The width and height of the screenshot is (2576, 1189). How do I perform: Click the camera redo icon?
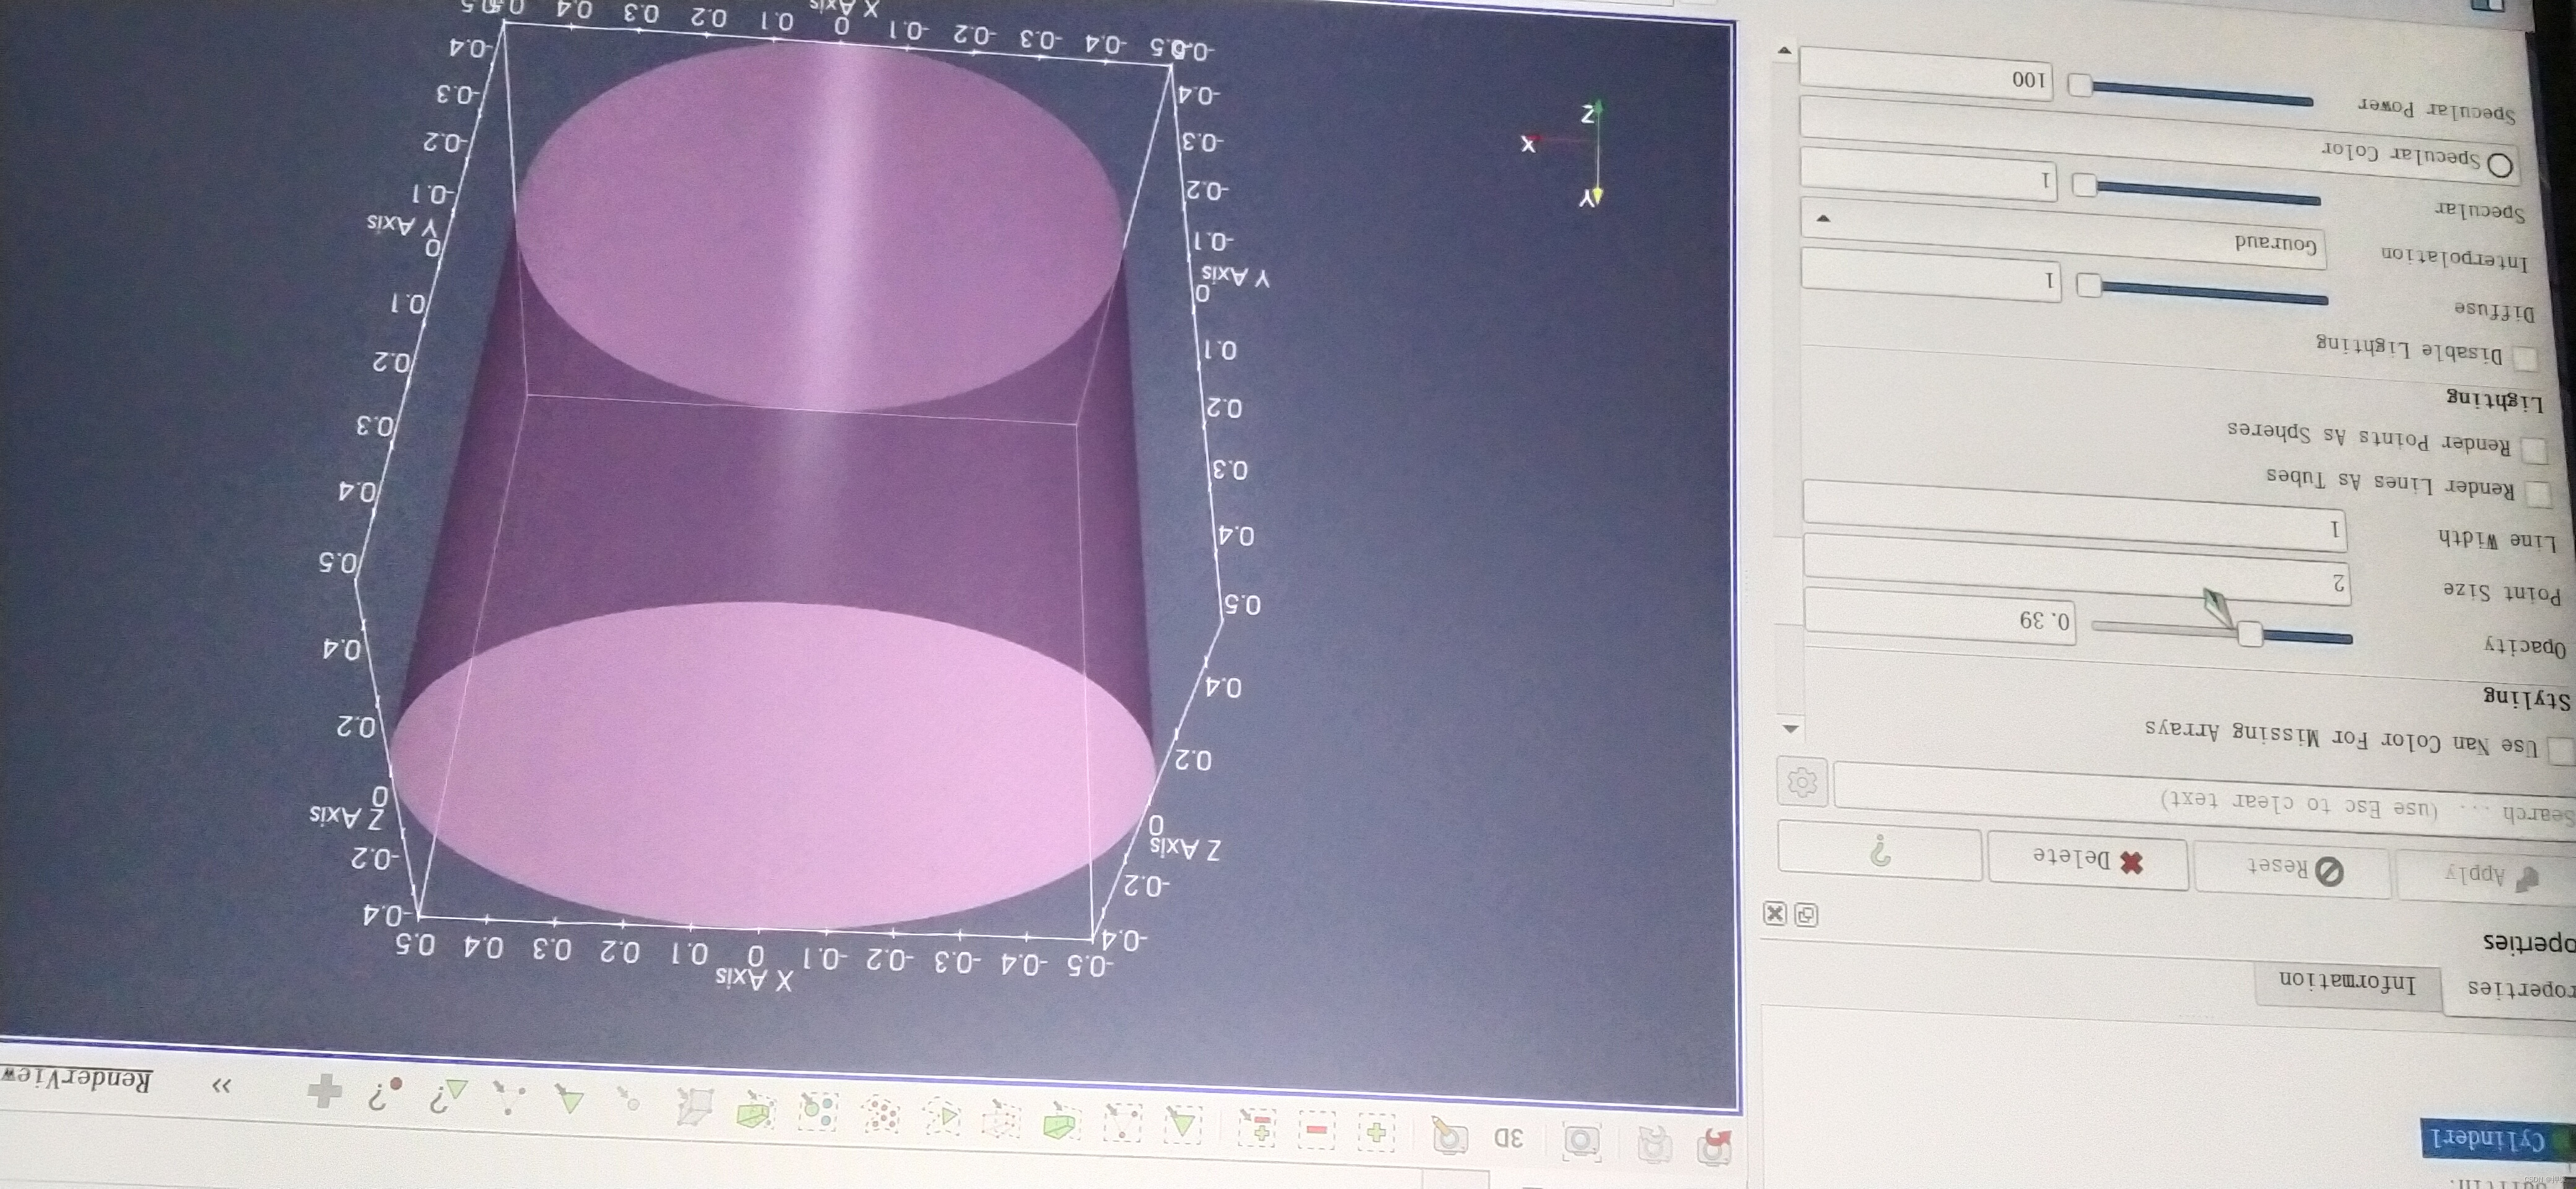[1655, 1144]
